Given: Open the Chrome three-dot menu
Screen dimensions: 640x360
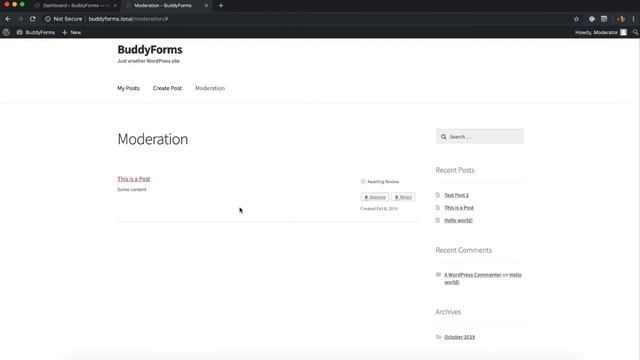Looking at the screenshot, I should (633, 19).
